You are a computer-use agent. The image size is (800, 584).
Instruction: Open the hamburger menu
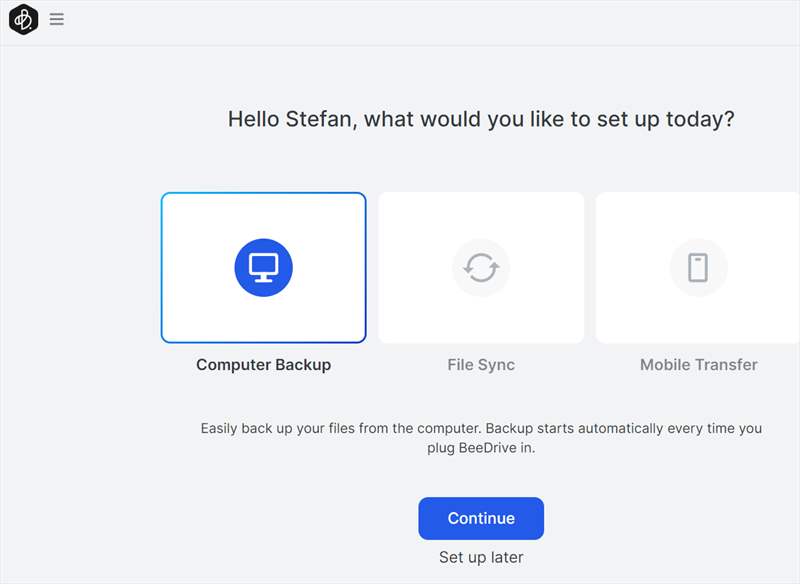[57, 19]
